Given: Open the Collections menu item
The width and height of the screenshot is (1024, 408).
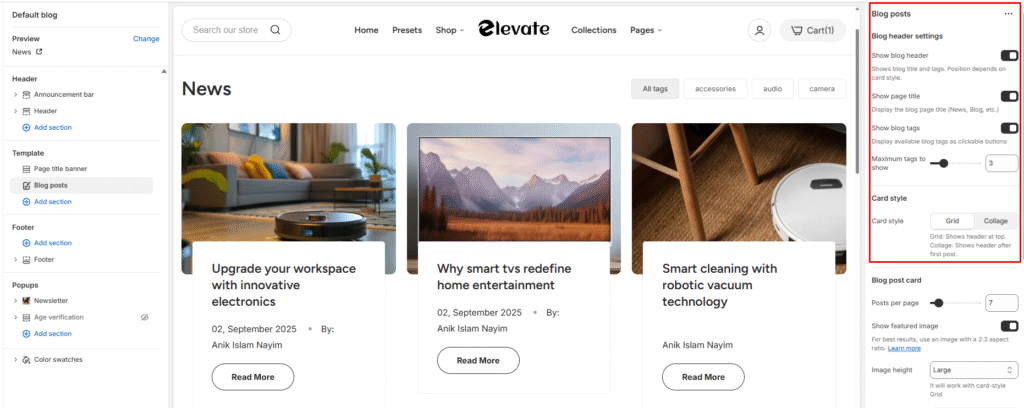Looking at the screenshot, I should (x=594, y=30).
